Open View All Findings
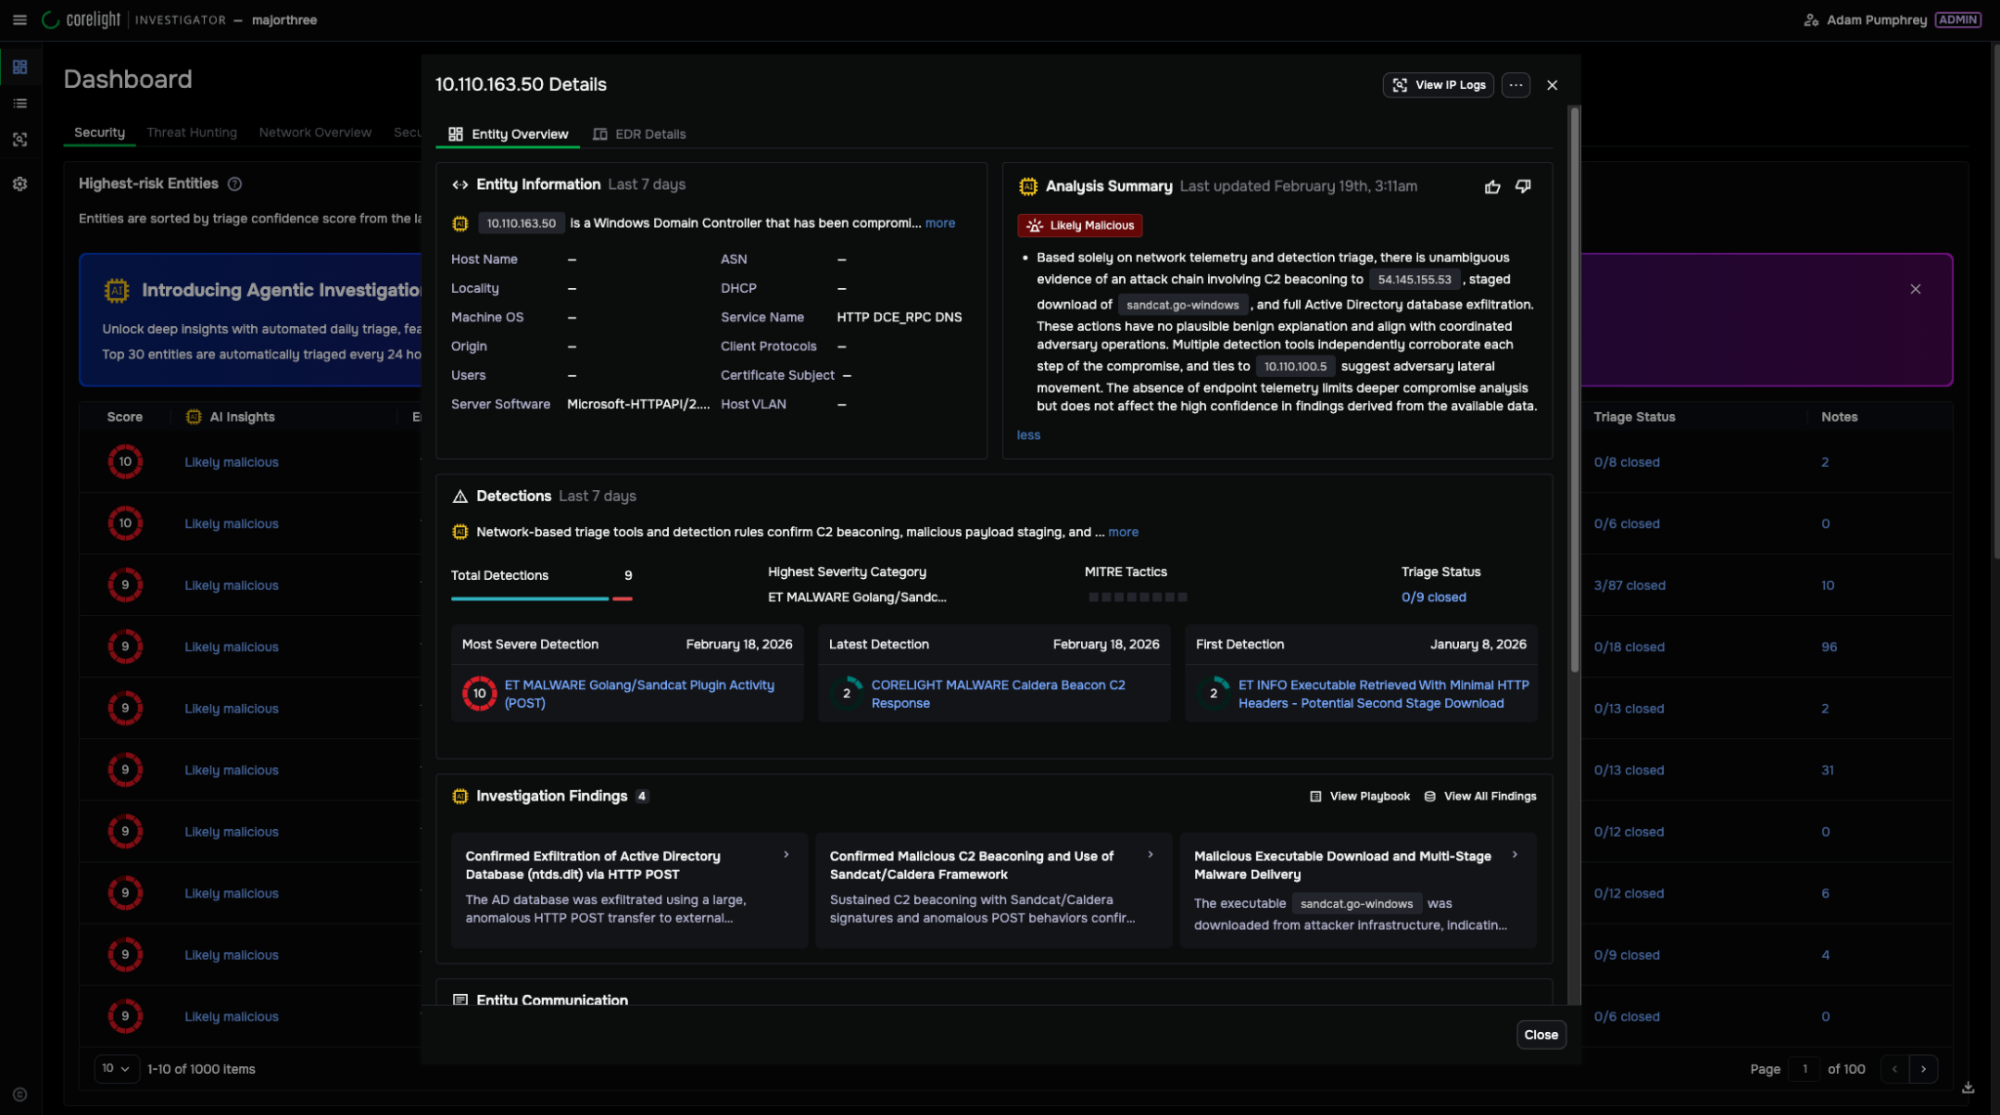 tap(1481, 797)
